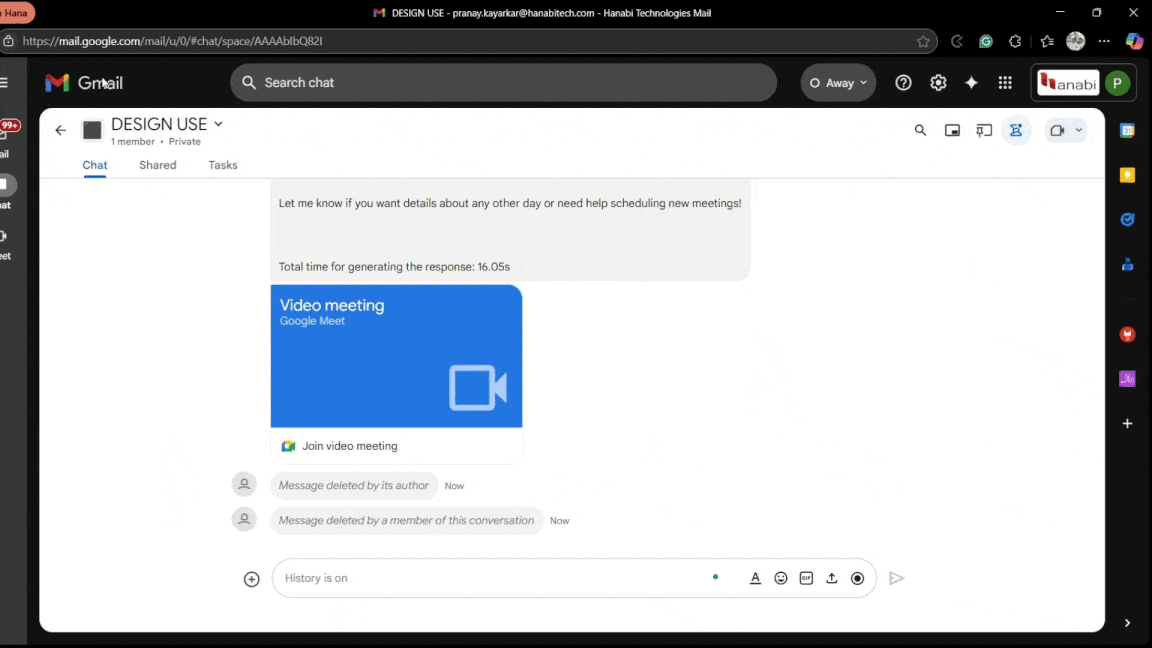Image resolution: width=1152 pixels, height=648 pixels.
Task: Switch to the Shared tab
Action: (158, 165)
